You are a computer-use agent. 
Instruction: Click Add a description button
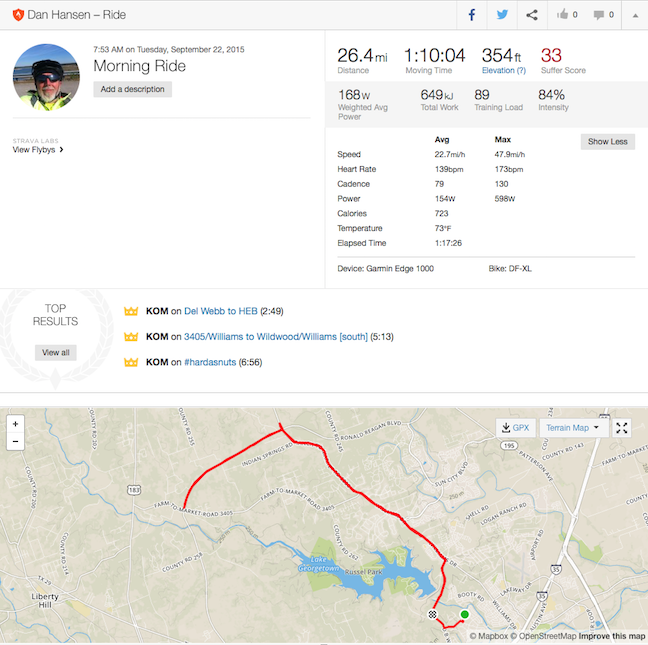pos(132,89)
